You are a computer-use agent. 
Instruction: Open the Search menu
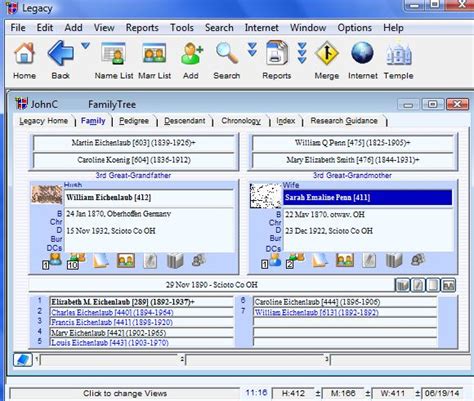219,28
